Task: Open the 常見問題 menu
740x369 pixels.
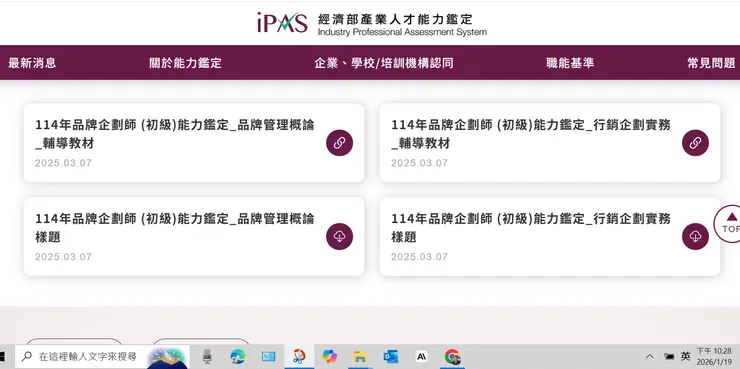Action: pos(711,63)
